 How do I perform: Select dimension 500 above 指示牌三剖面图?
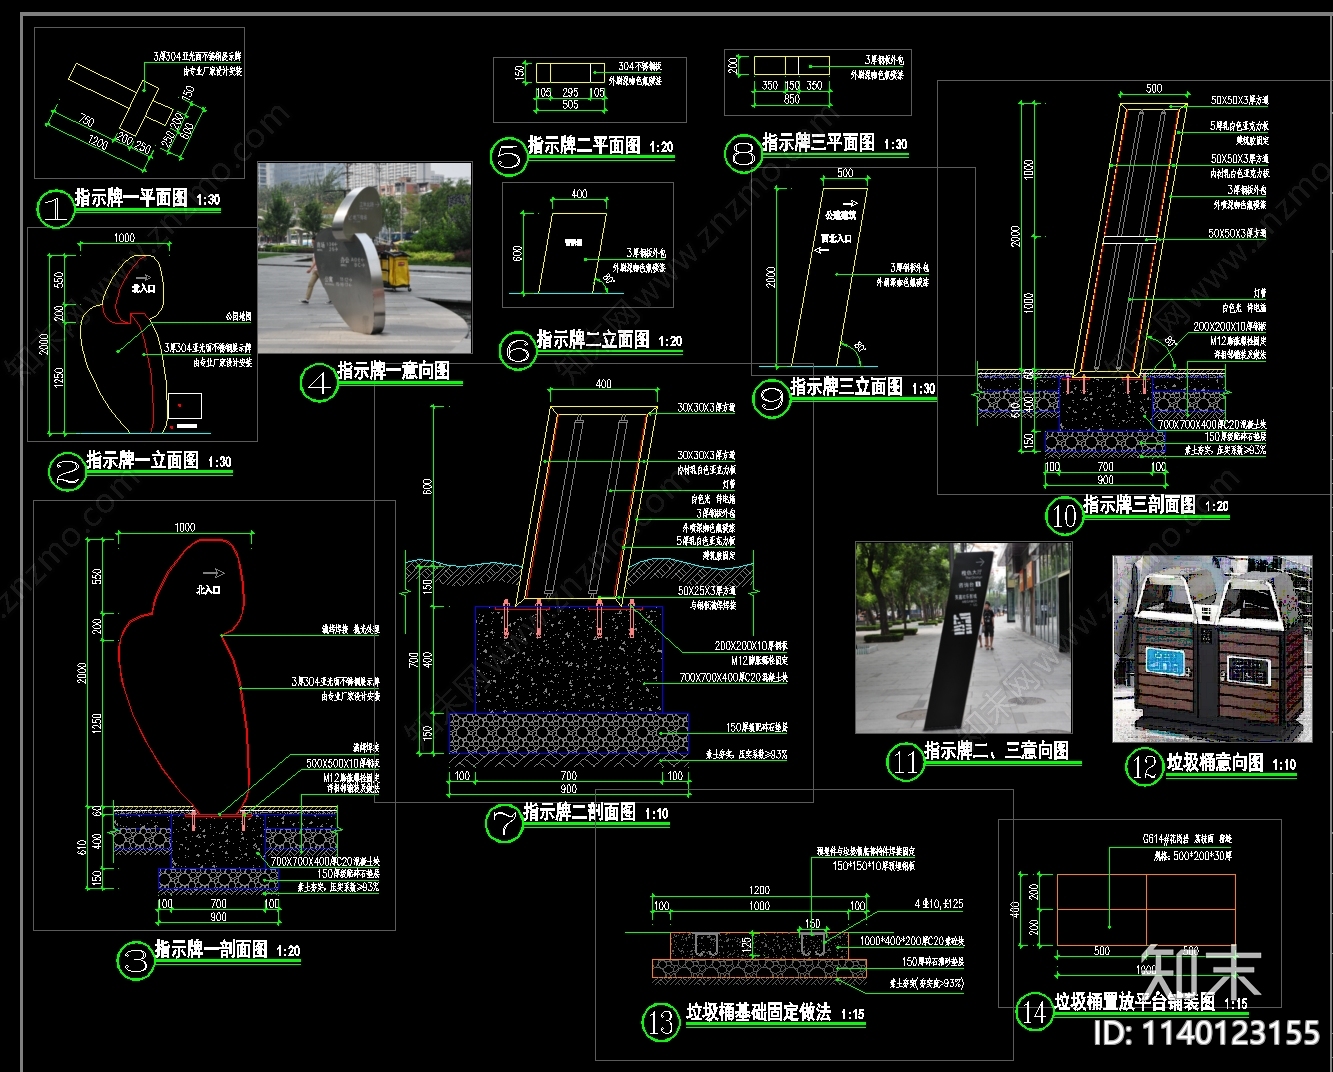[1154, 88]
